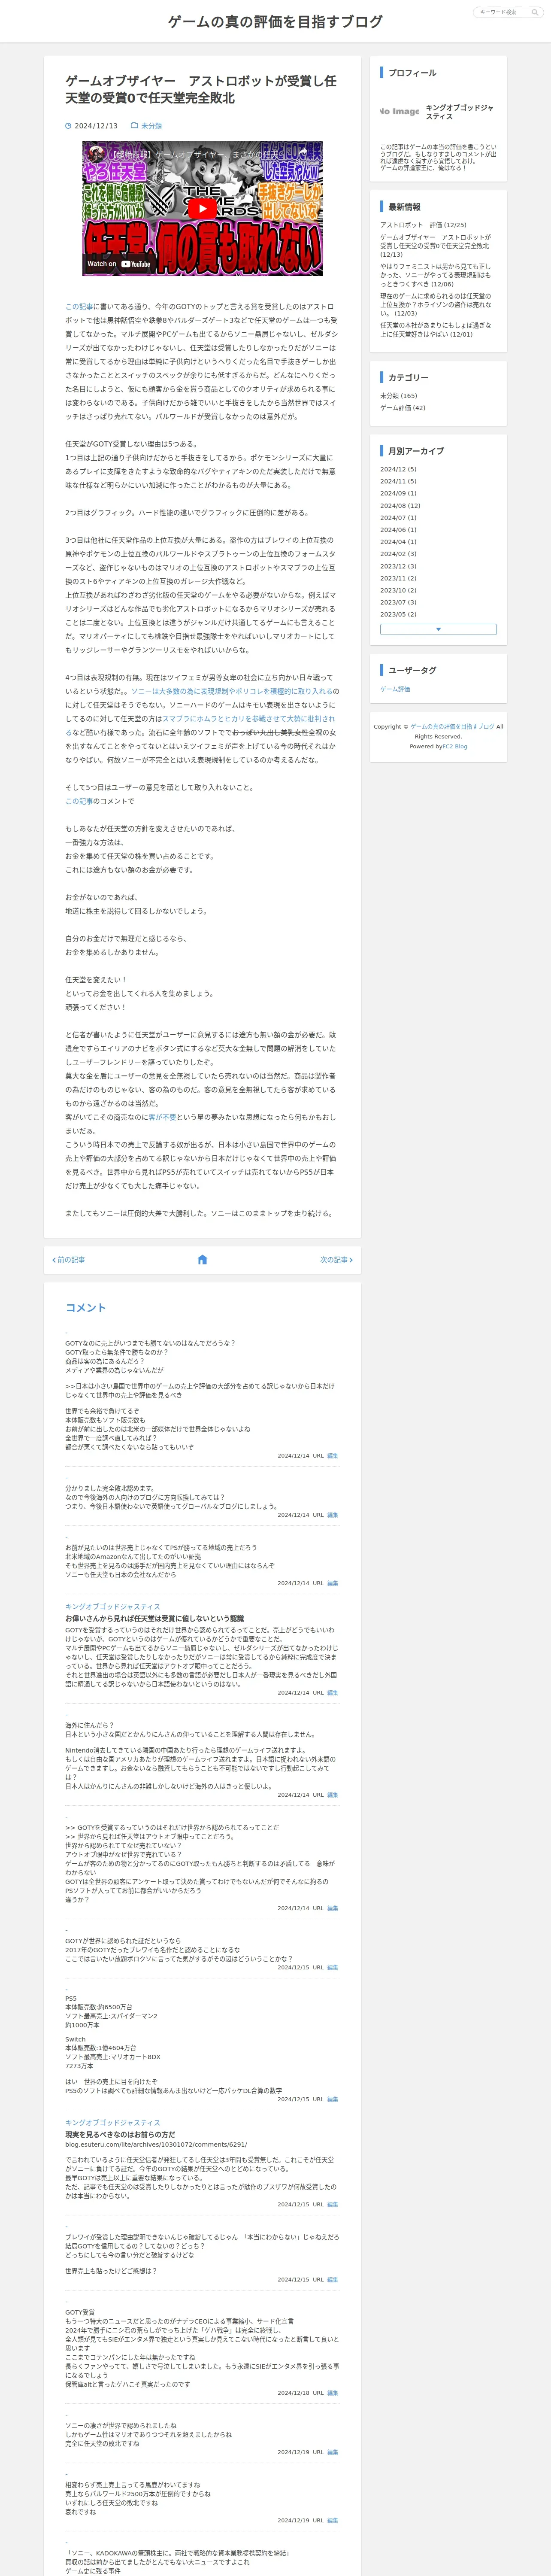Open archive 2023/12 (3)
The width and height of the screenshot is (551, 2576).
pyautogui.click(x=398, y=566)
